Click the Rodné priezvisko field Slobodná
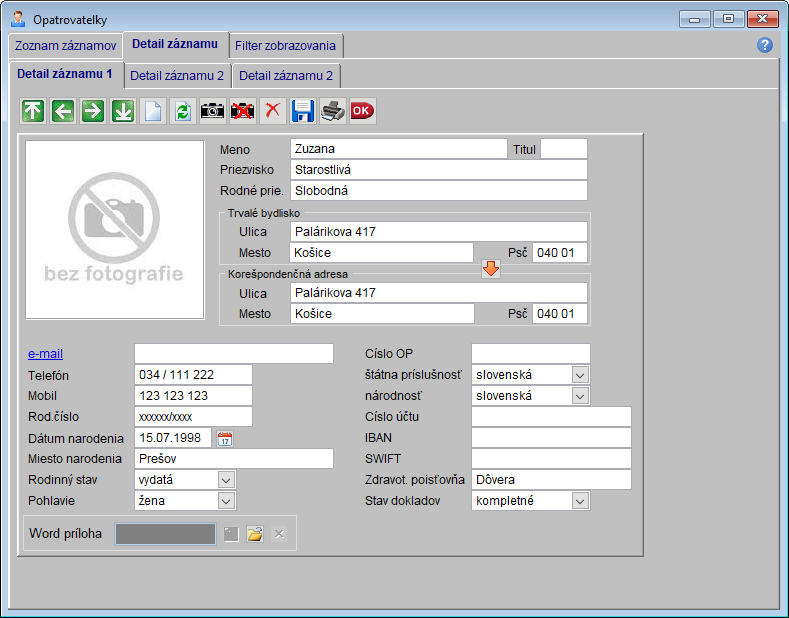The image size is (789, 618). coord(439,191)
